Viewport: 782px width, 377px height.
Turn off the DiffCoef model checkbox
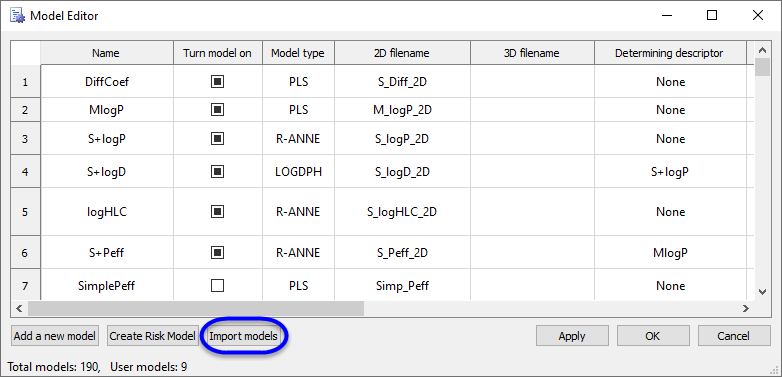[x=217, y=82]
